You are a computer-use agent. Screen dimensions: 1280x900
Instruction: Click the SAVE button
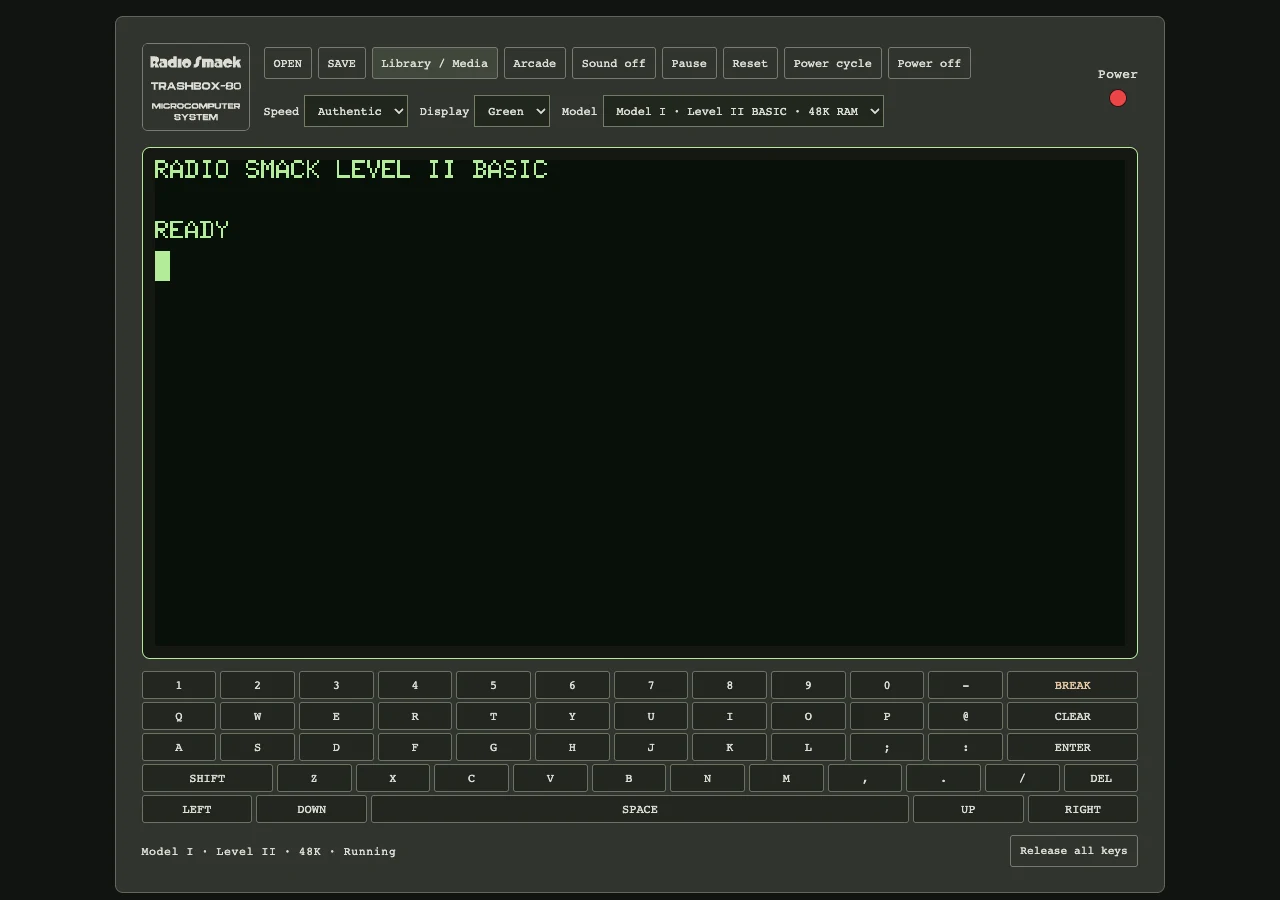point(342,63)
